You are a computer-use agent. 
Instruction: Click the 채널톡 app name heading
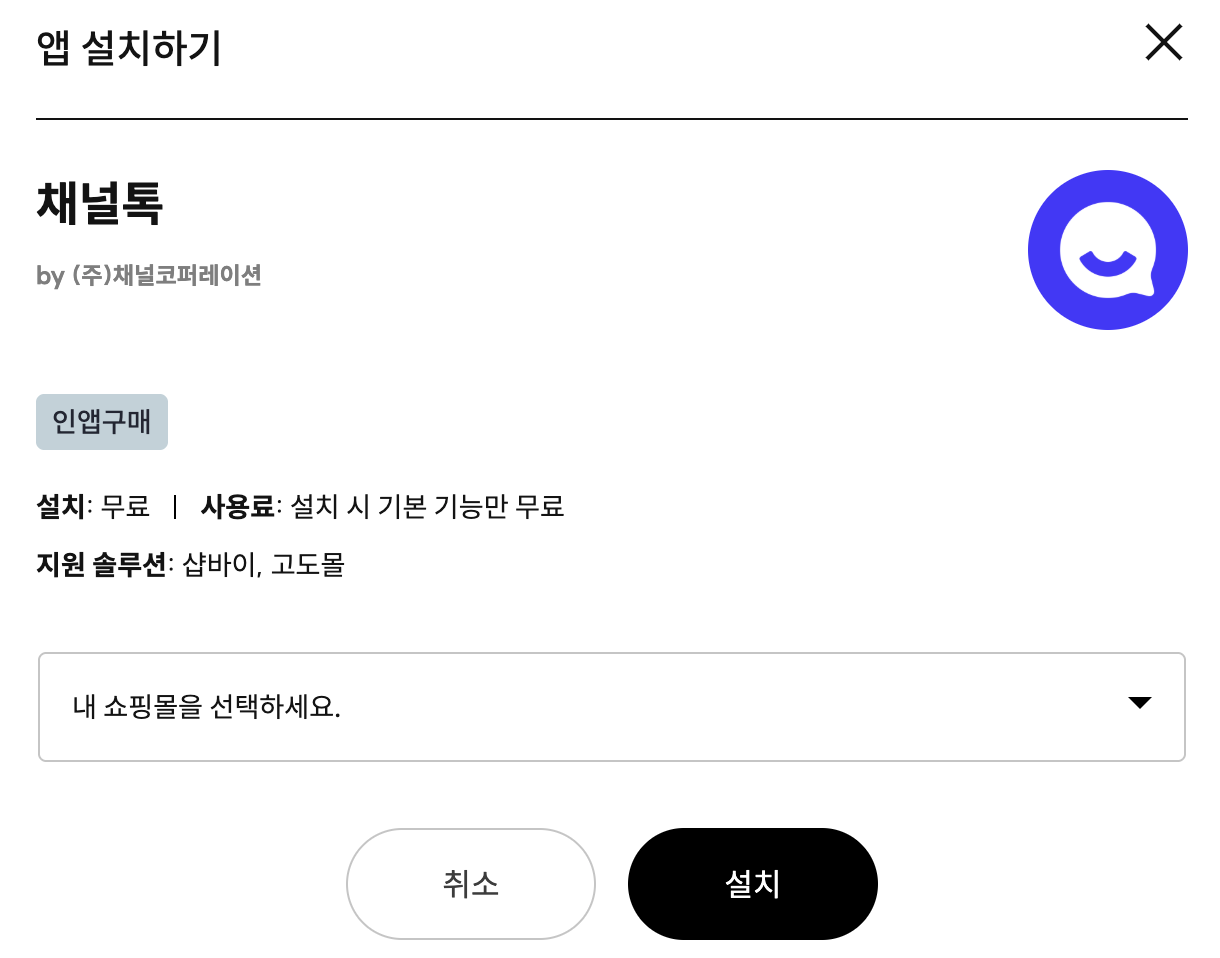pyautogui.click(x=100, y=204)
